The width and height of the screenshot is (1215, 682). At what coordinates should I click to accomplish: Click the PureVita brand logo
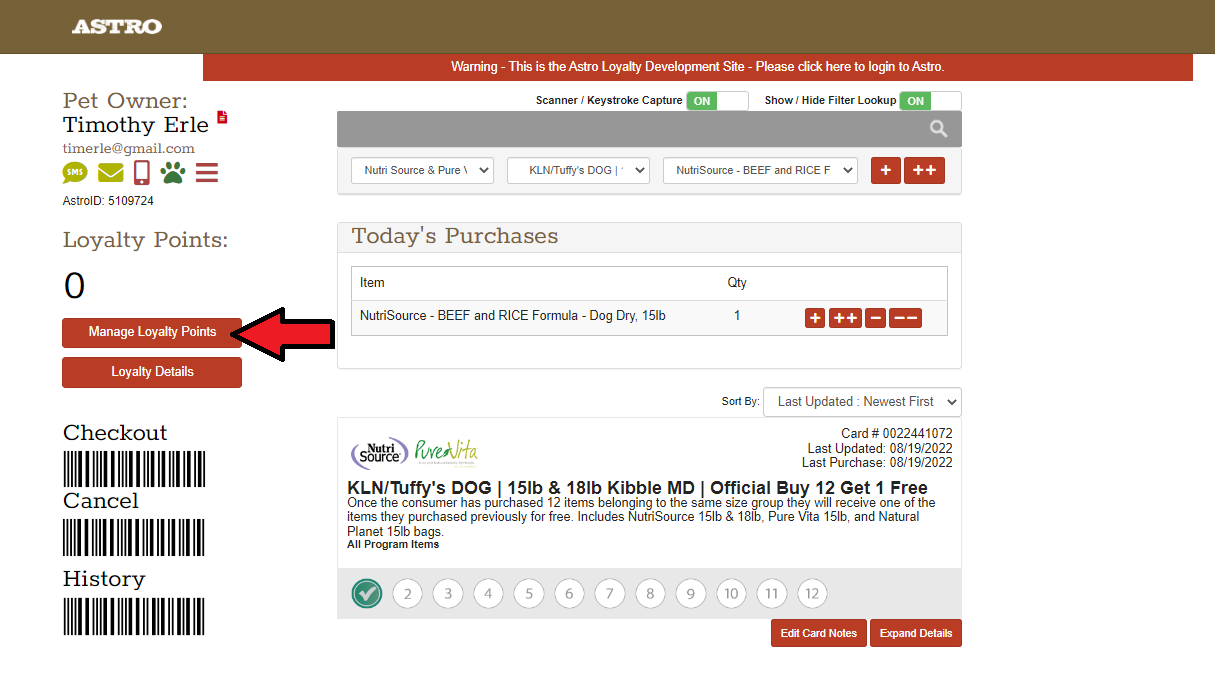(446, 452)
